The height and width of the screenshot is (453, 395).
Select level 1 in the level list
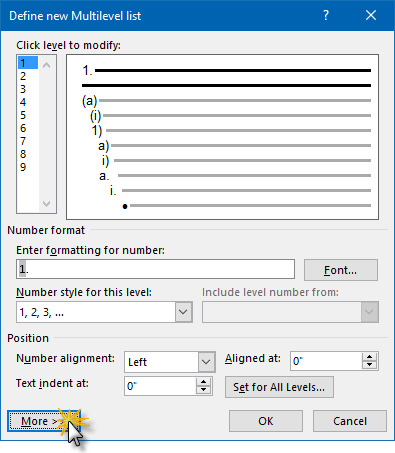pyautogui.click(x=28, y=63)
